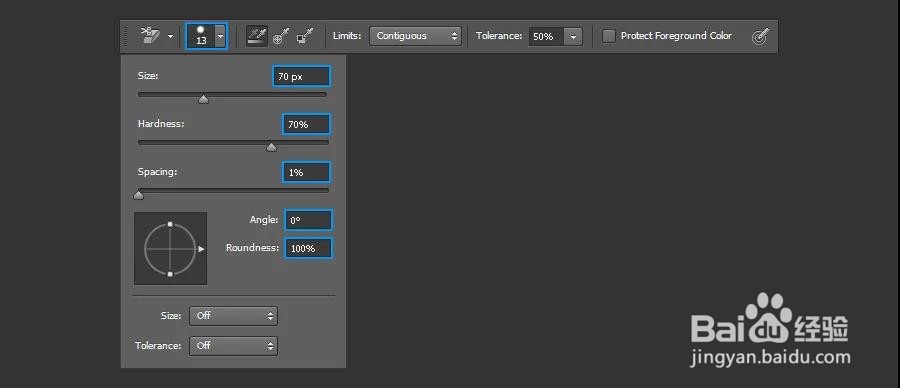Click the angle arrow on brush preview

[201, 249]
